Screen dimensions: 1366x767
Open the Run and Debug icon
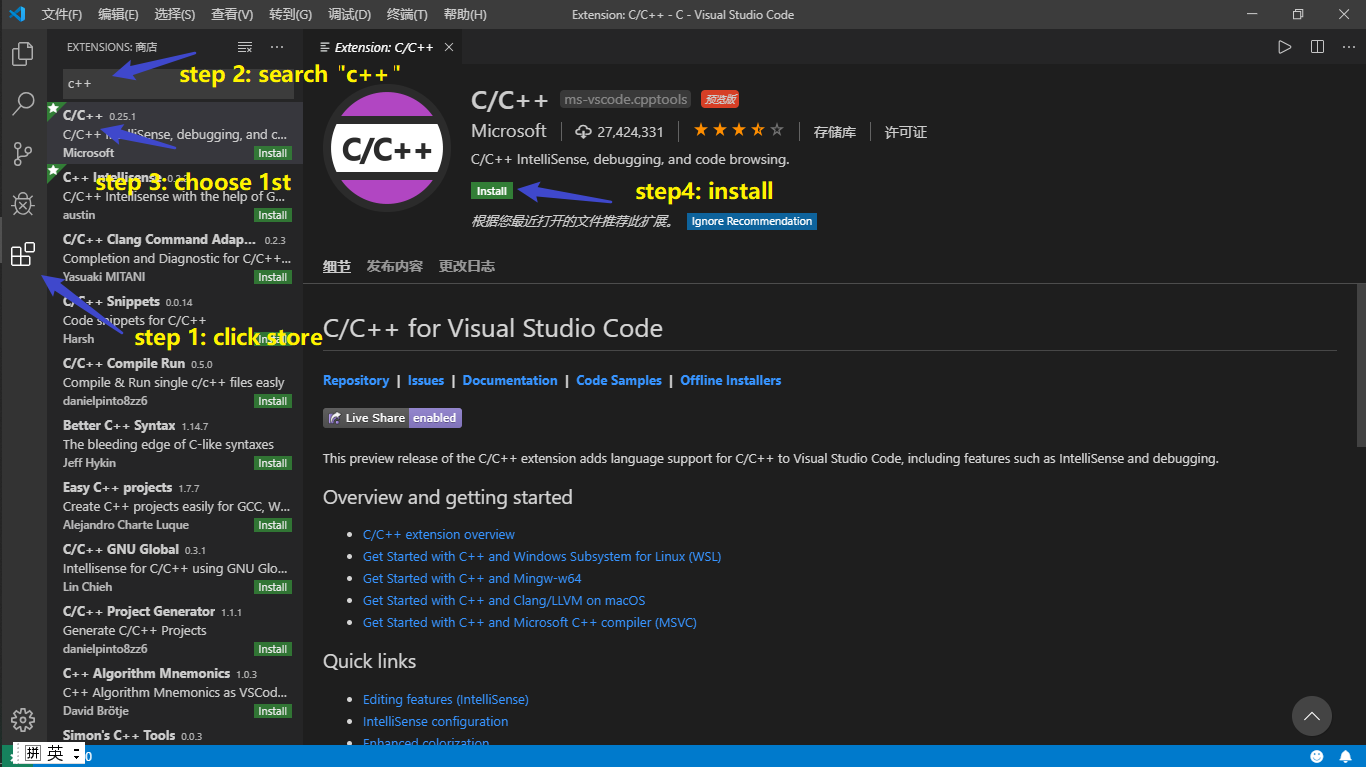coord(23,203)
